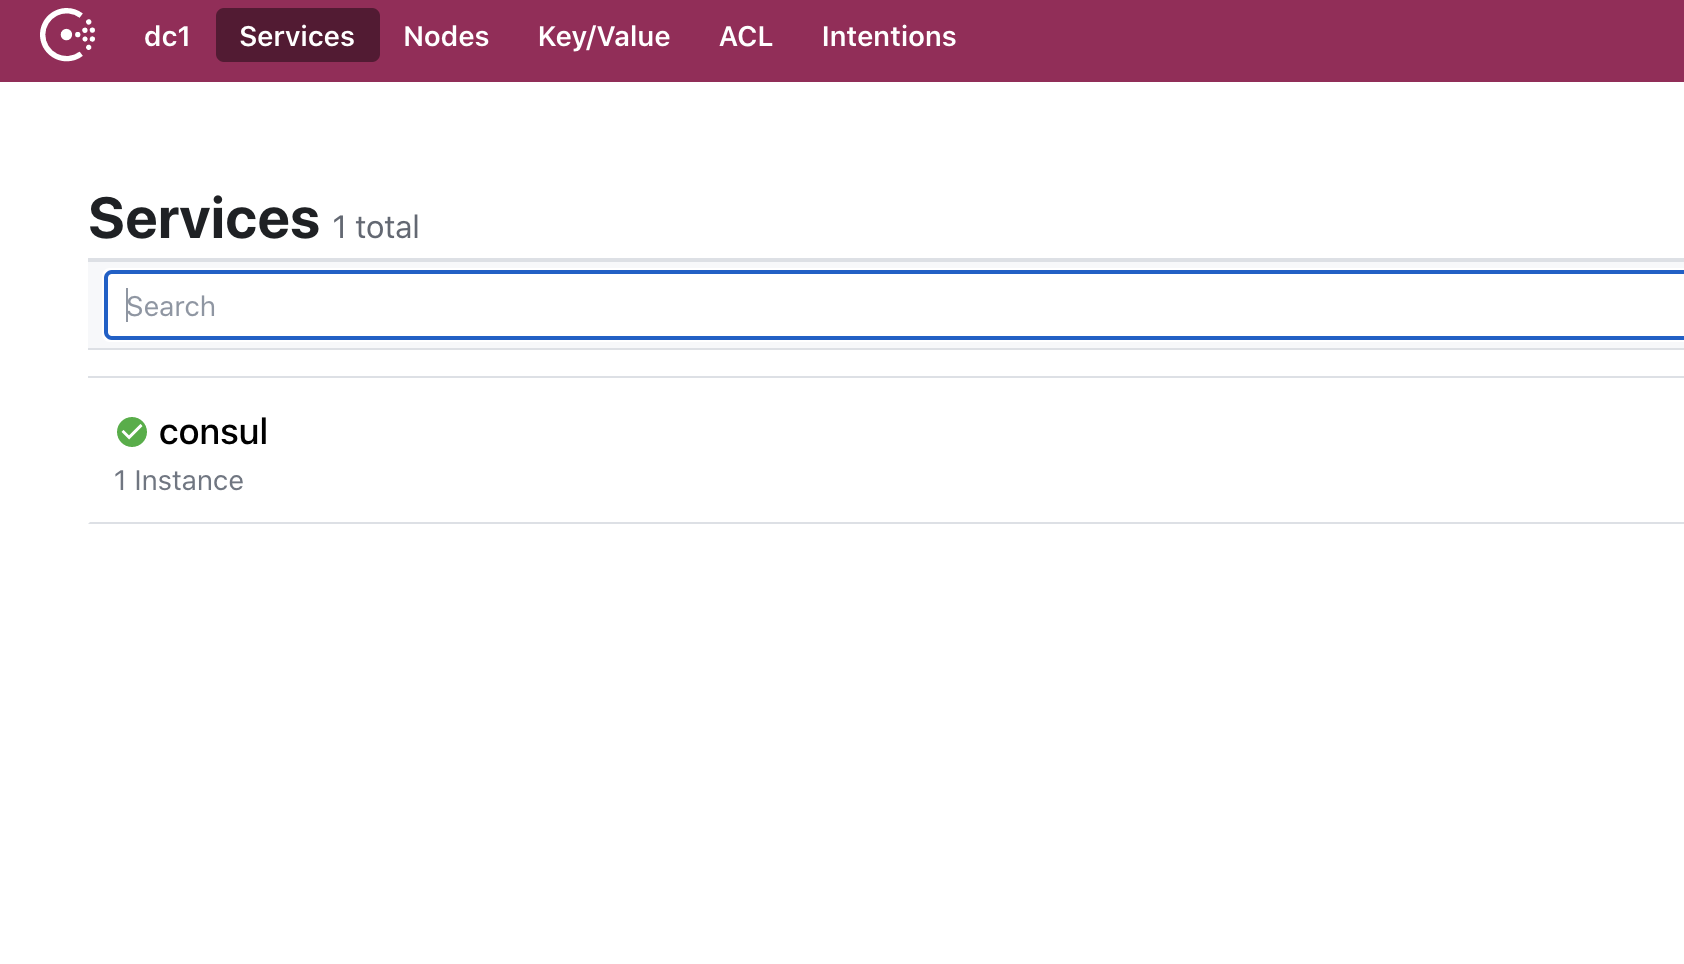Click the consul service name text
1684x964 pixels.
click(213, 432)
